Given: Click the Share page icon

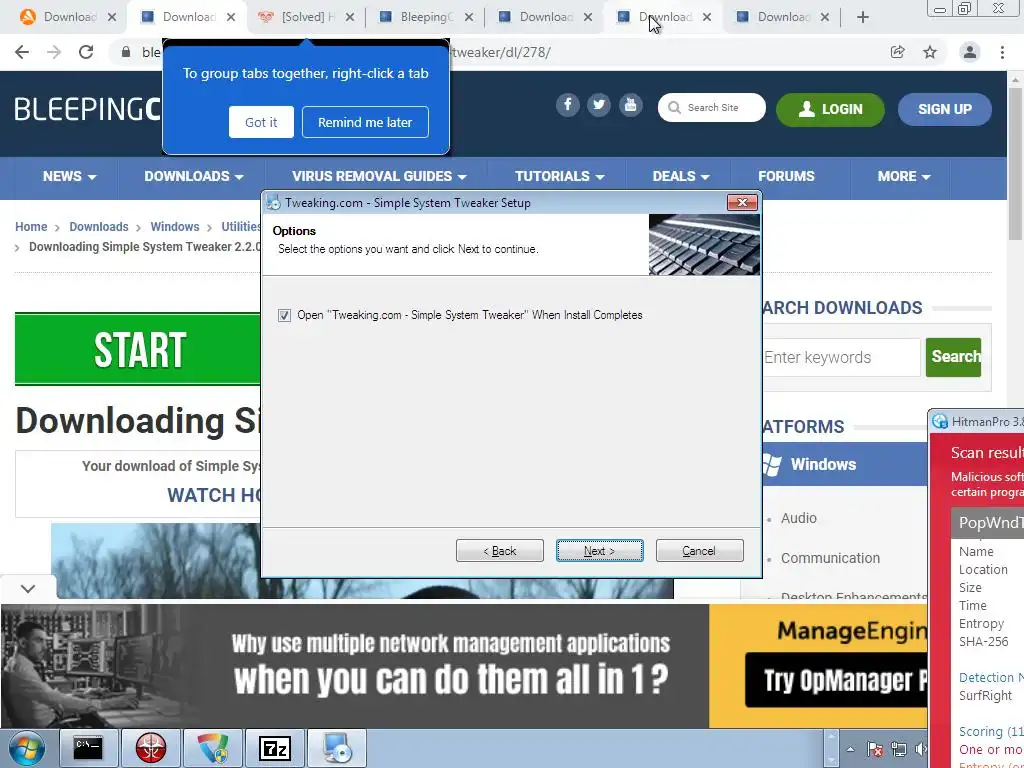Looking at the screenshot, I should pos(897,52).
